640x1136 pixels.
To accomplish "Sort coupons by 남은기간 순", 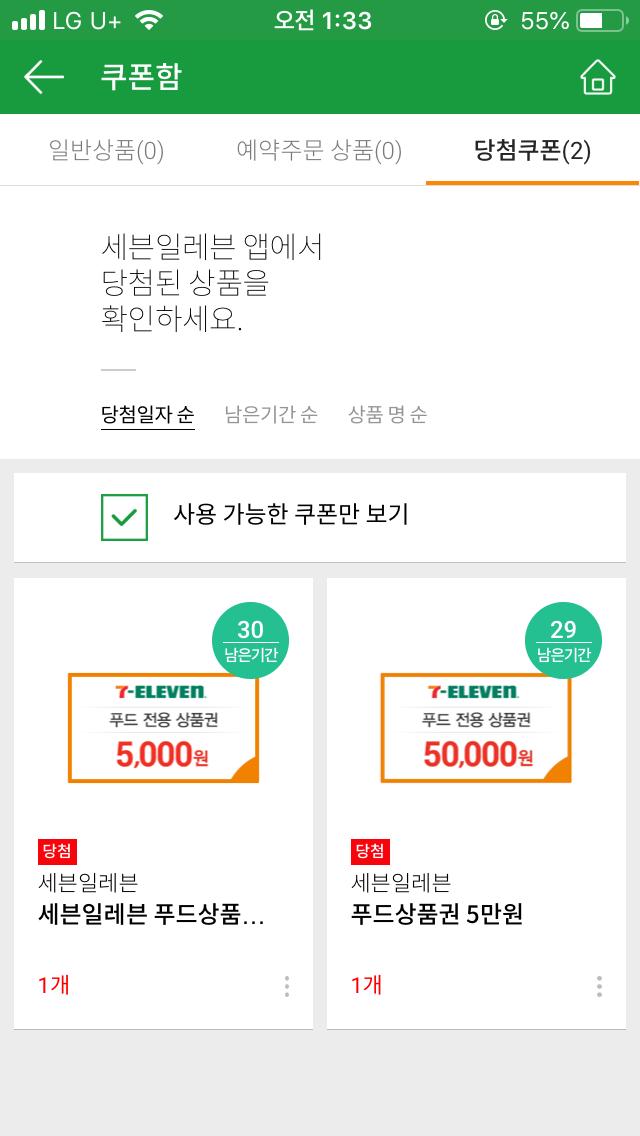I will pos(271,415).
